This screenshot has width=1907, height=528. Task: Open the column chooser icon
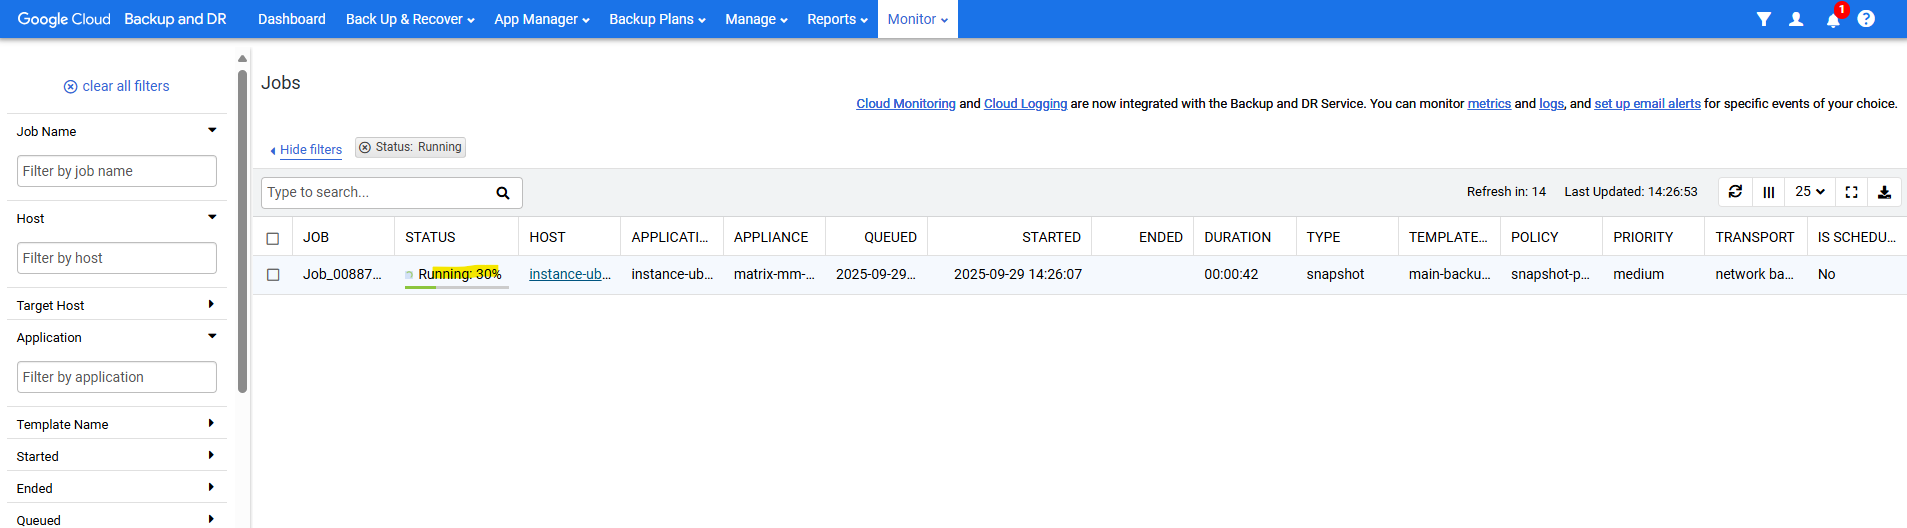[1769, 192]
